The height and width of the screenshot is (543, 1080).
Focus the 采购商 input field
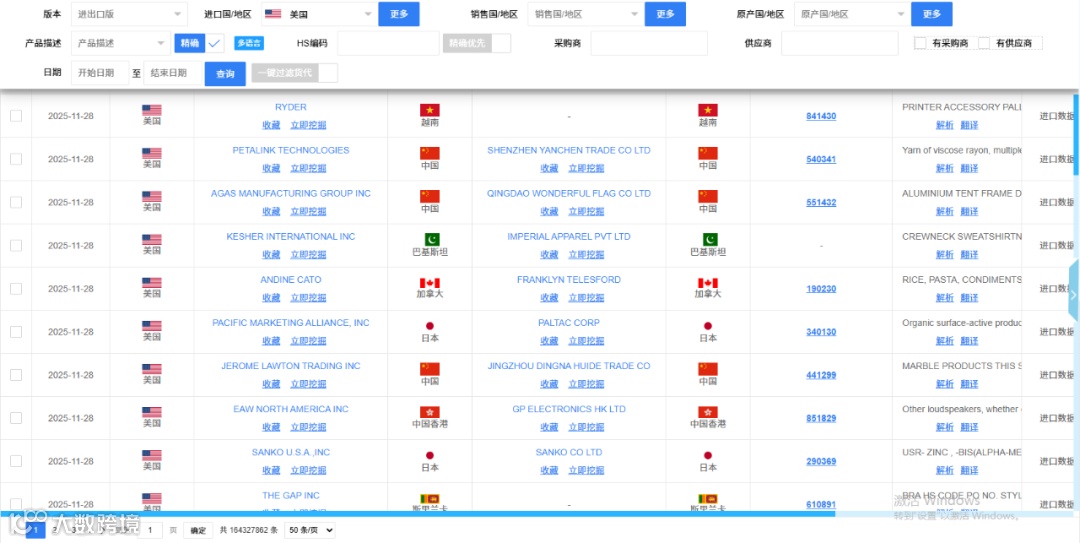click(649, 43)
